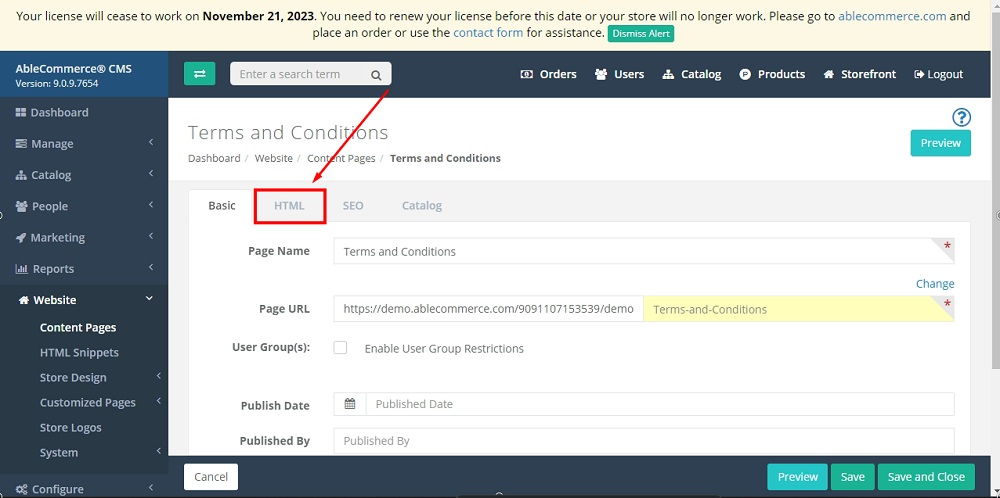The width and height of the screenshot is (1000, 498).
Task: Toggle sidebar with the green swap icon
Action: [200, 74]
